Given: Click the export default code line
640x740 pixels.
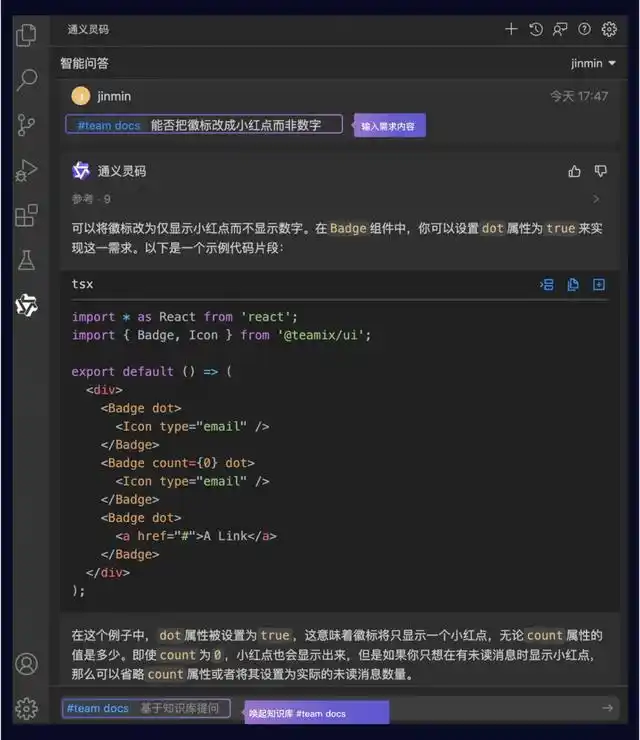Looking at the screenshot, I should (152, 372).
